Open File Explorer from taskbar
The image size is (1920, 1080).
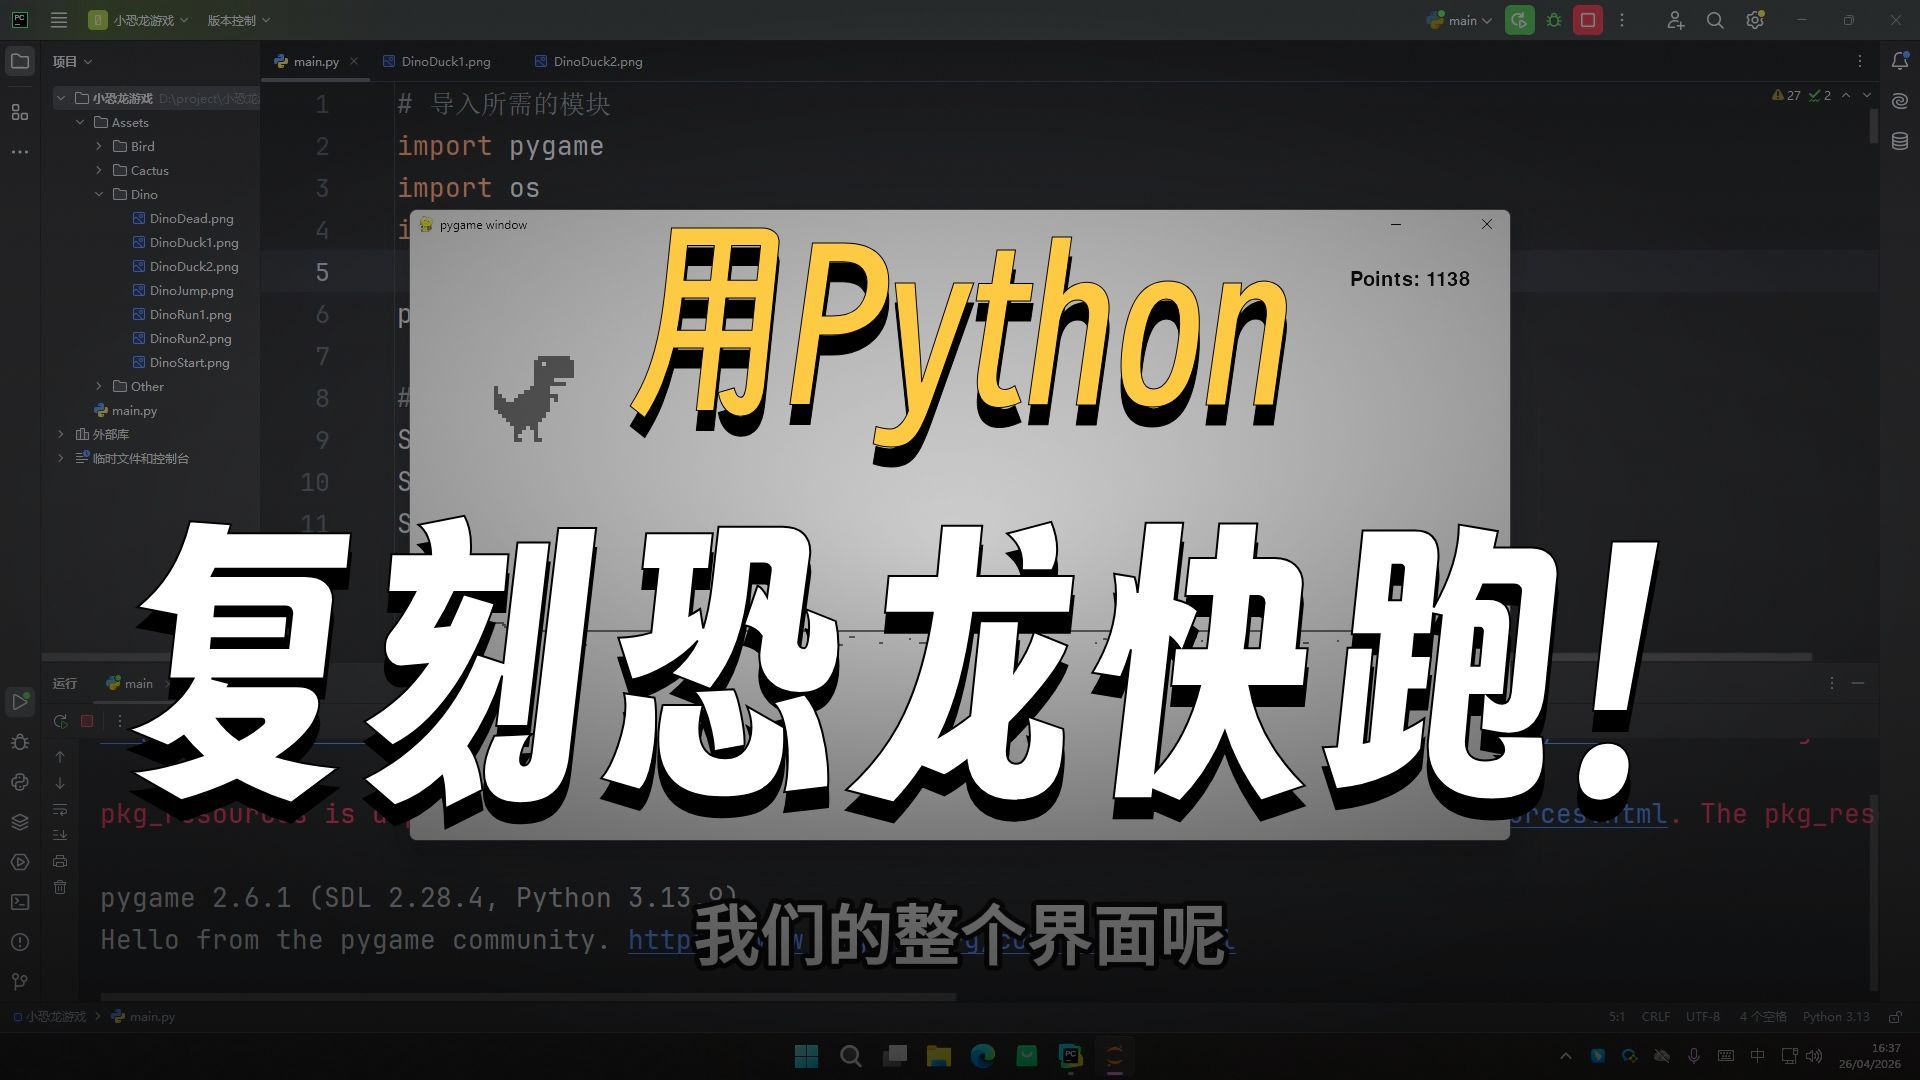[938, 1056]
